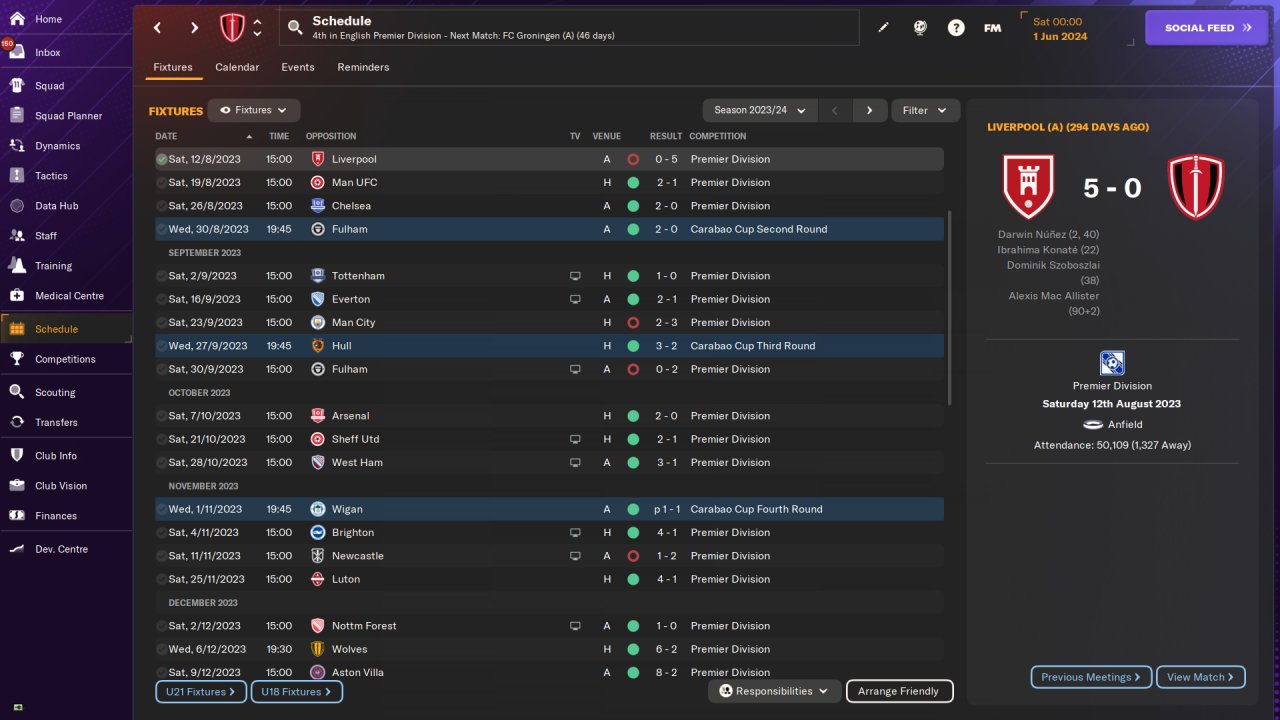Open U21 Fixtures
The image size is (1280, 720).
pyautogui.click(x=201, y=691)
